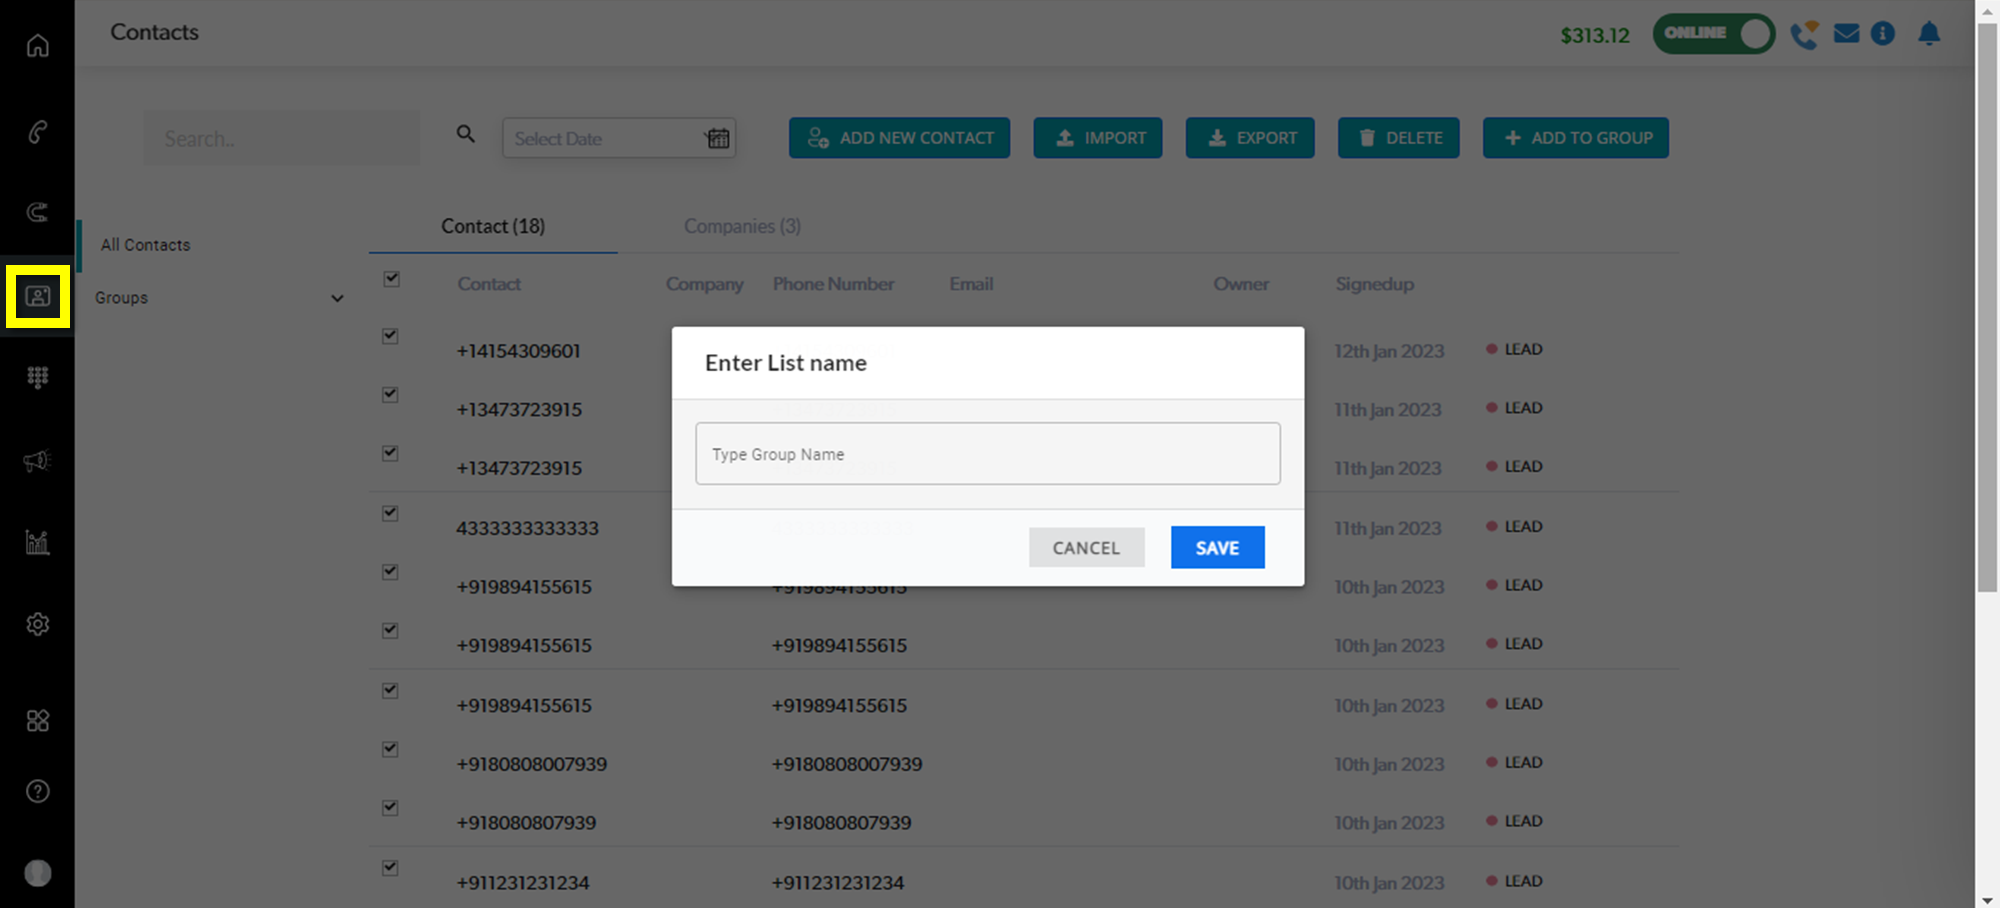Image resolution: width=2000 pixels, height=908 pixels.
Task: Click the notification bell icon
Action: tap(1928, 34)
